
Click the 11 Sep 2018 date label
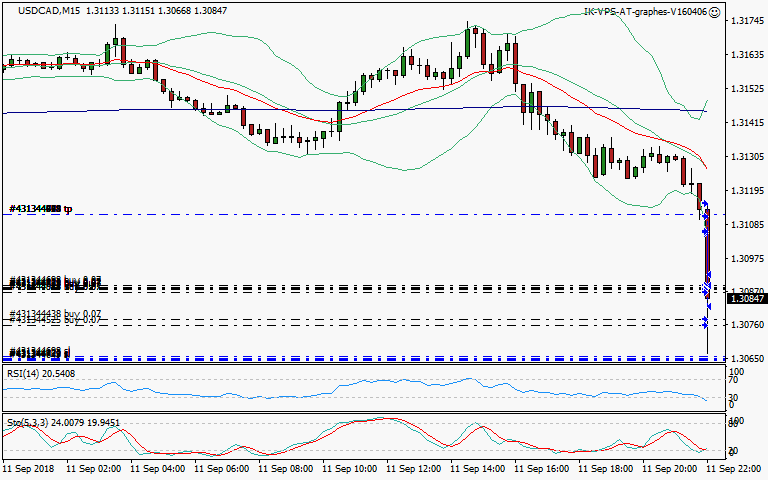click(x=28, y=469)
